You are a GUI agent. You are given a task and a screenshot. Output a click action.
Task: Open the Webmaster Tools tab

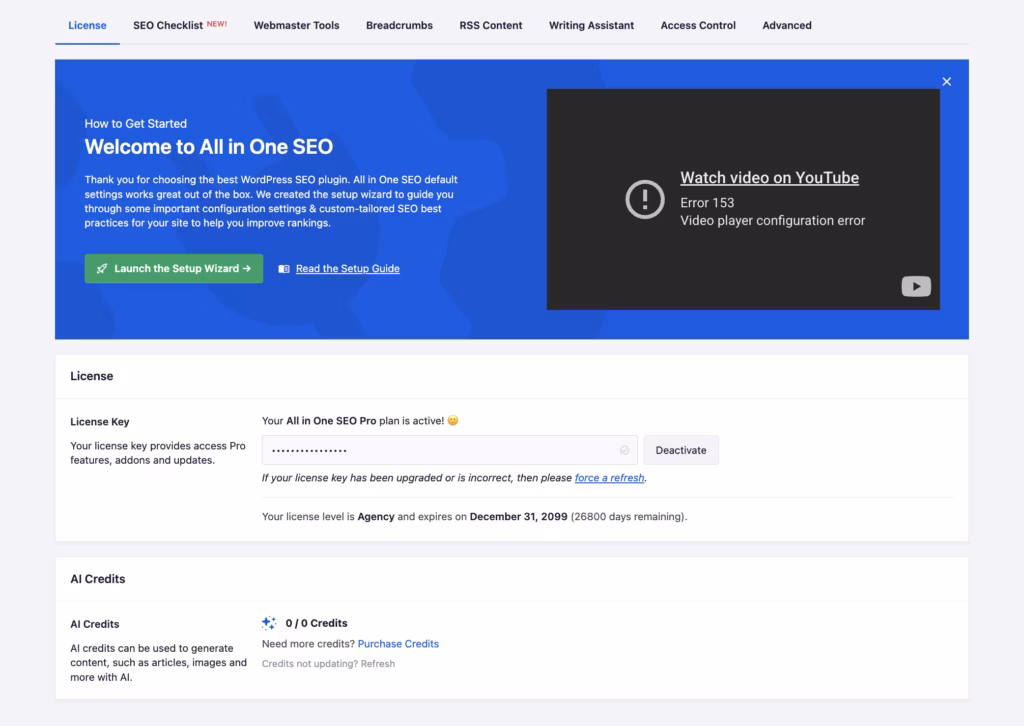point(296,25)
